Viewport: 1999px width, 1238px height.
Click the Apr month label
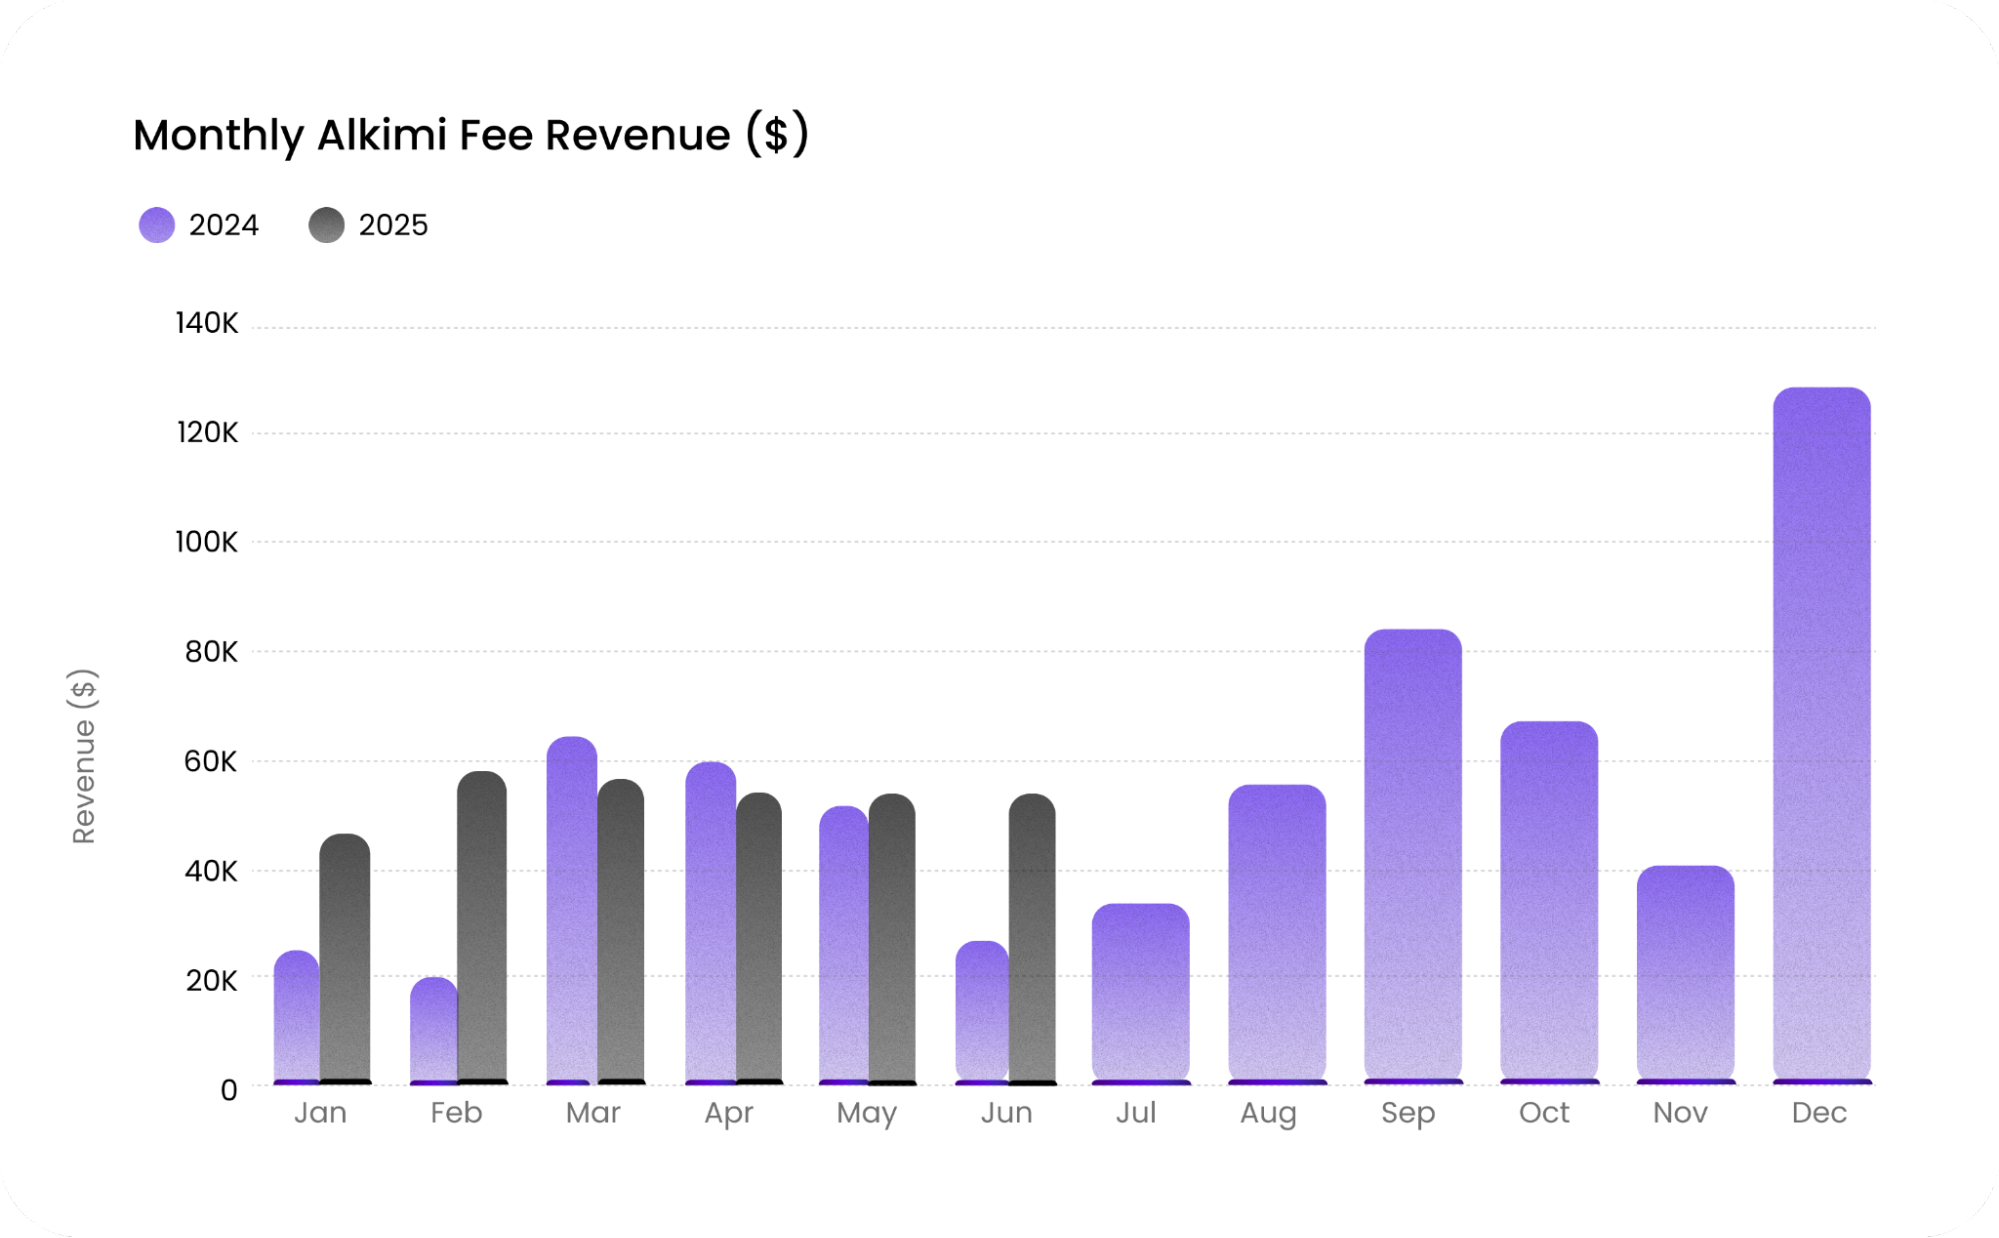[729, 1114]
